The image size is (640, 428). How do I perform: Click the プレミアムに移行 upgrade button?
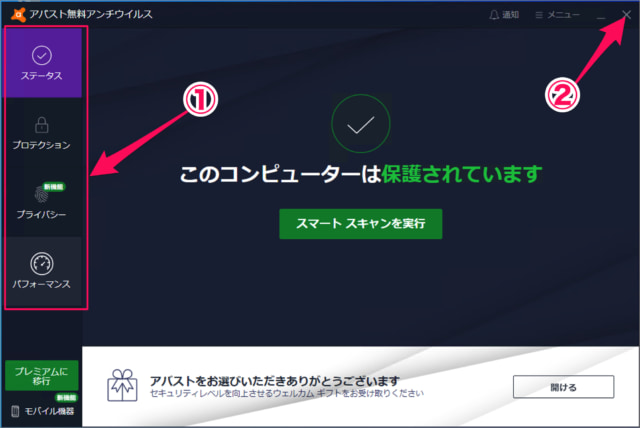click(42, 375)
